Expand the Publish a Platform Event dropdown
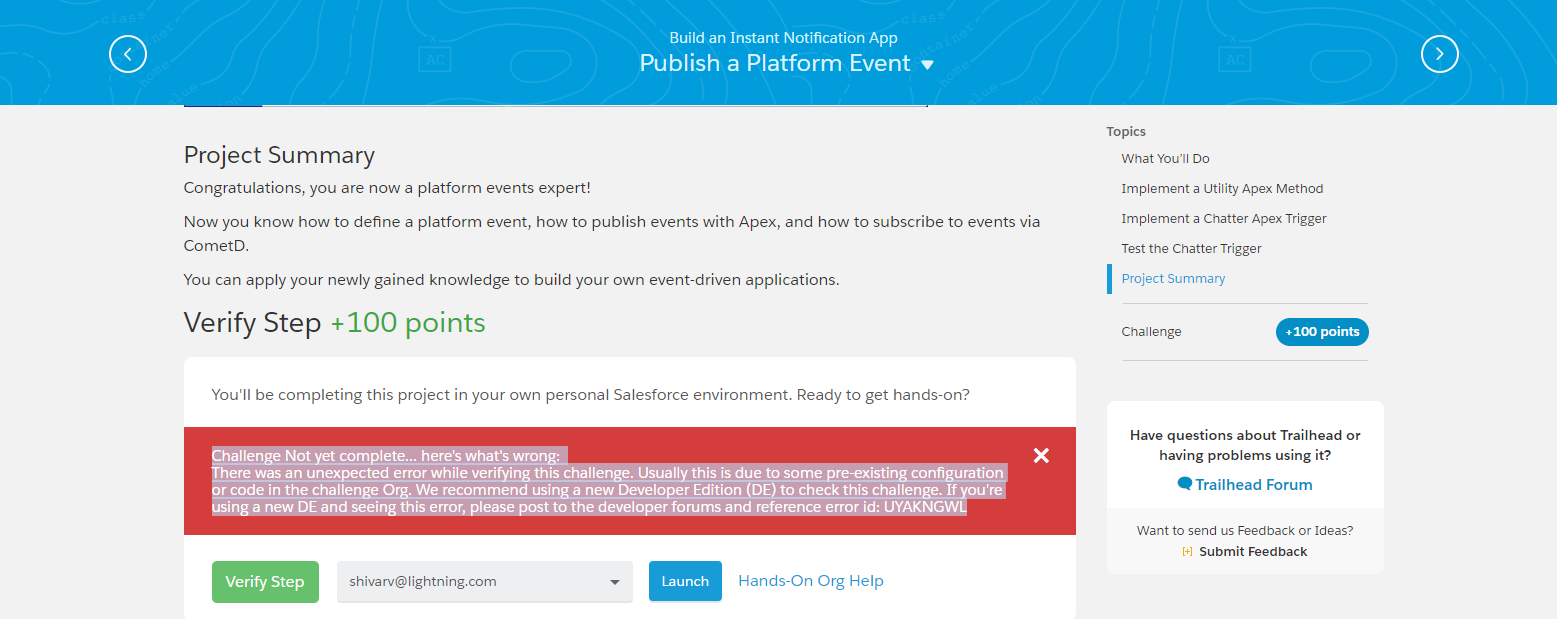 pyautogui.click(x=927, y=65)
